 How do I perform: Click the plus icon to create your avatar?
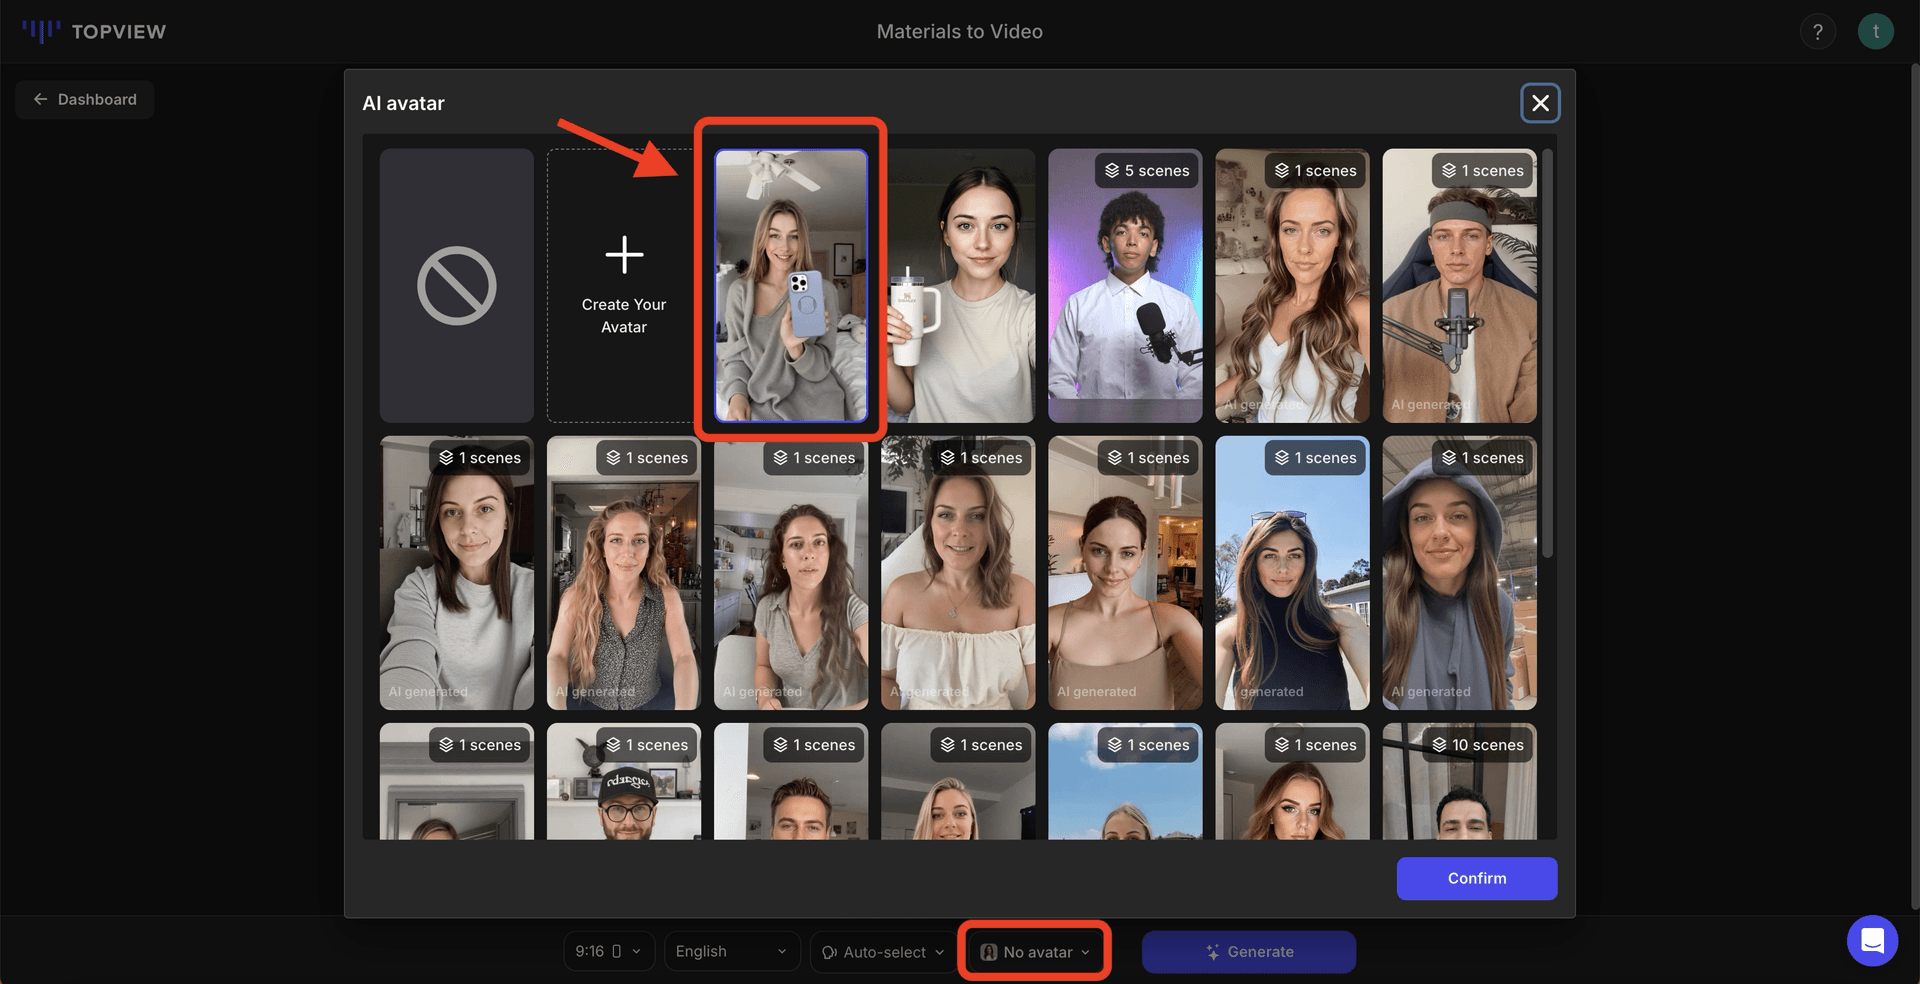point(624,255)
